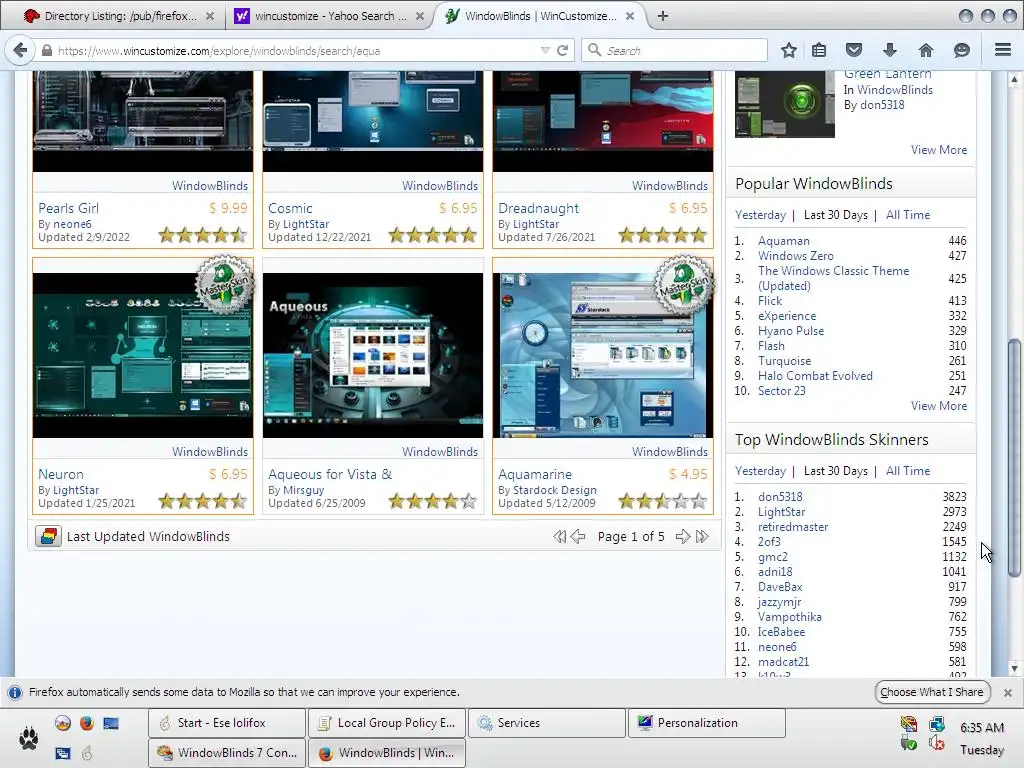Open the Aquamarine skin title

coord(535,474)
